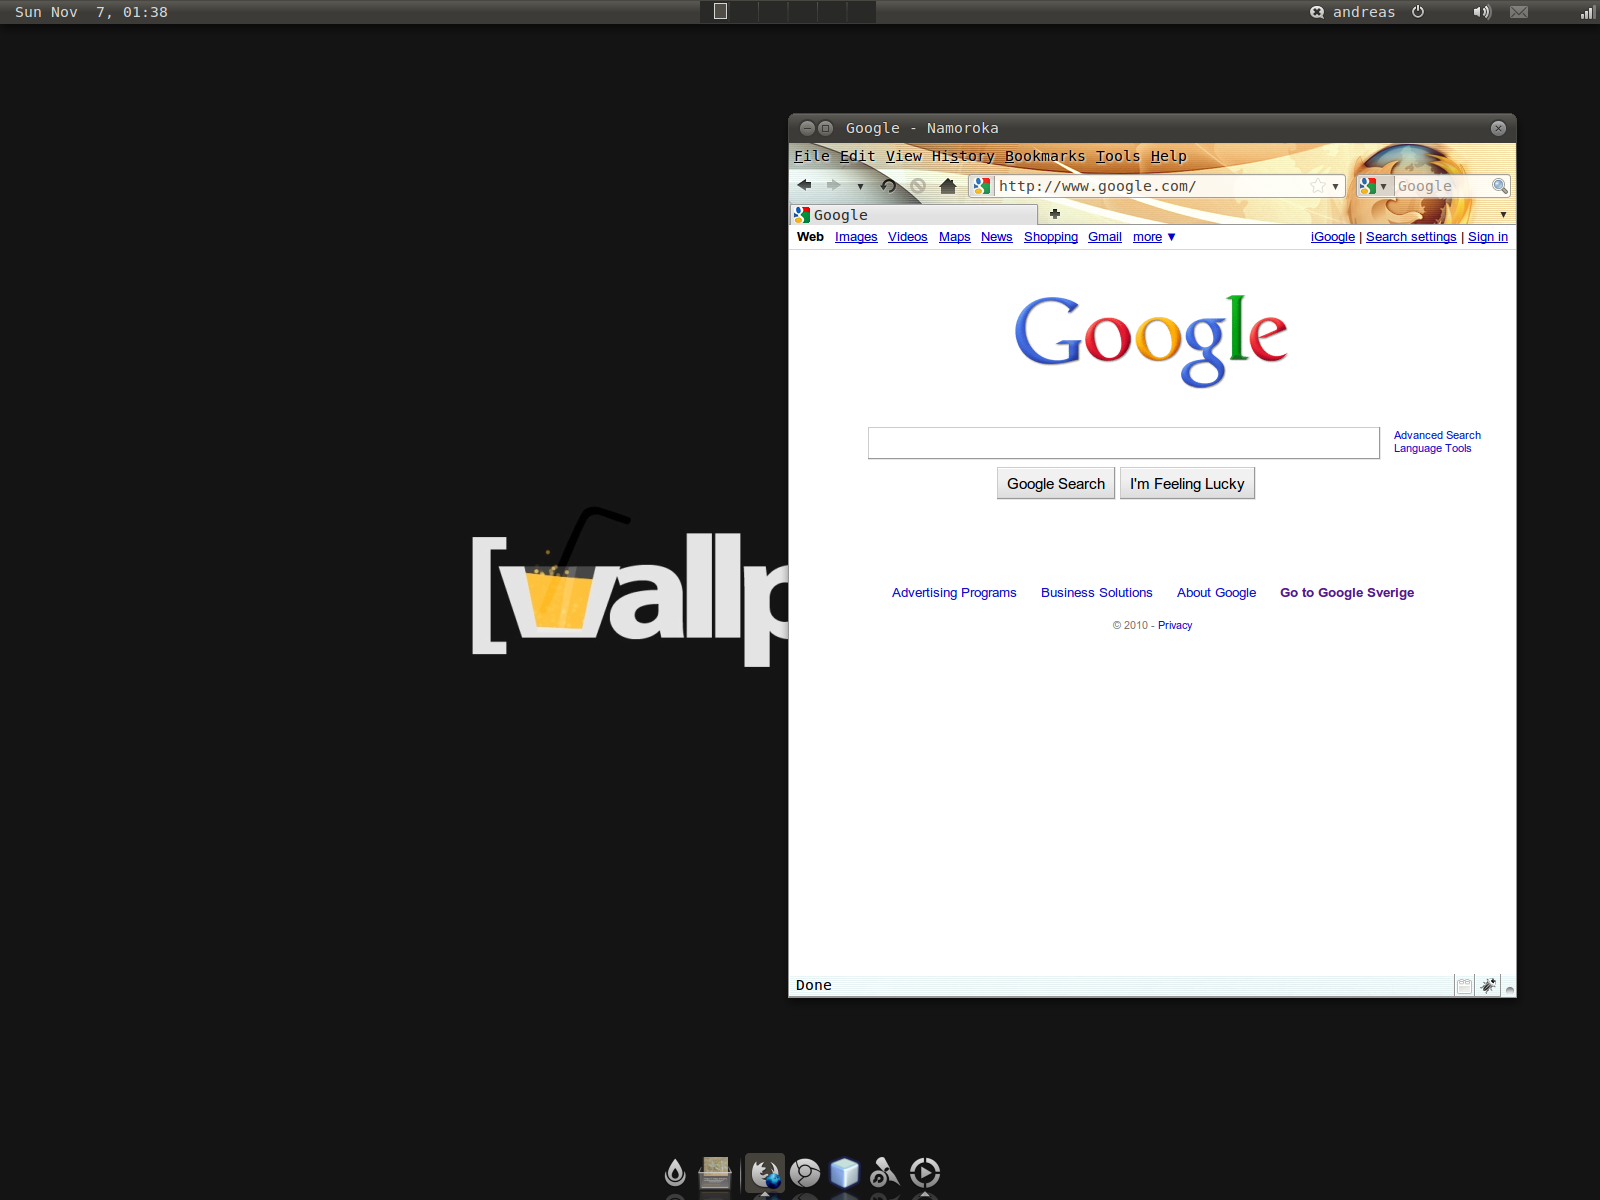Reload the current page
This screenshot has width=1600, height=1200.
[x=888, y=186]
